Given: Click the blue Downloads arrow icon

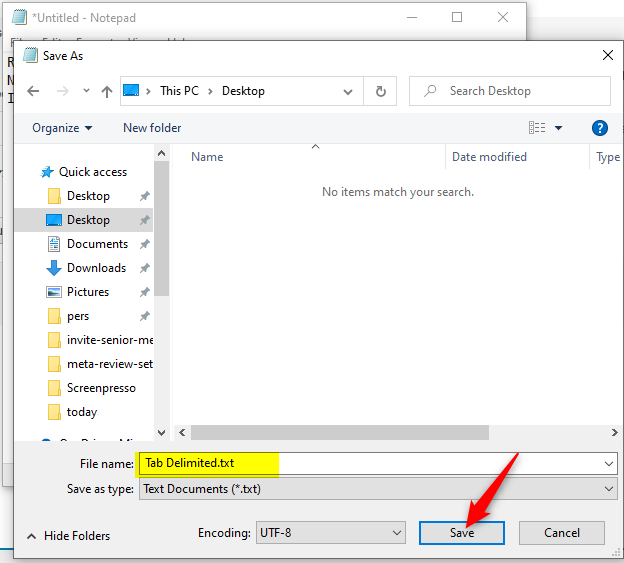Looking at the screenshot, I should 54,268.
